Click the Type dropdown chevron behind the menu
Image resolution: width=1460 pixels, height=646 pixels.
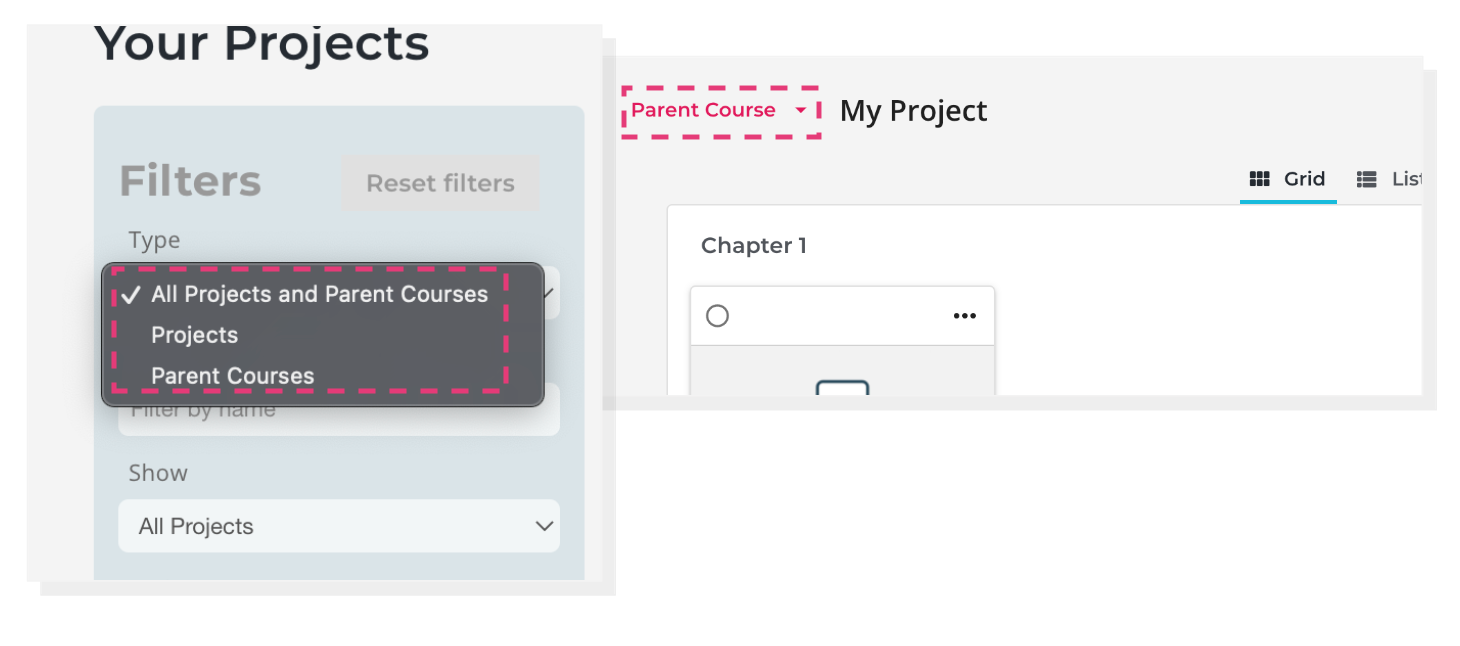coord(549,293)
